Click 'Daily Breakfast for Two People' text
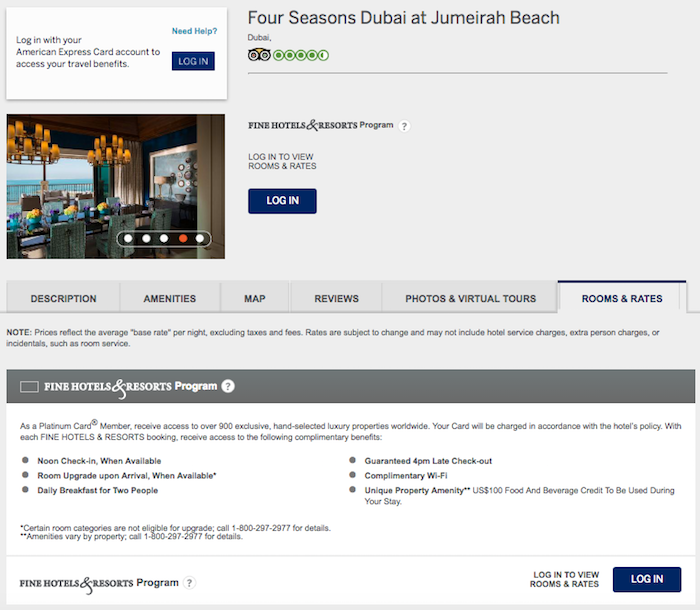The width and height of the screenshot is (700, 610). (98, 490)
